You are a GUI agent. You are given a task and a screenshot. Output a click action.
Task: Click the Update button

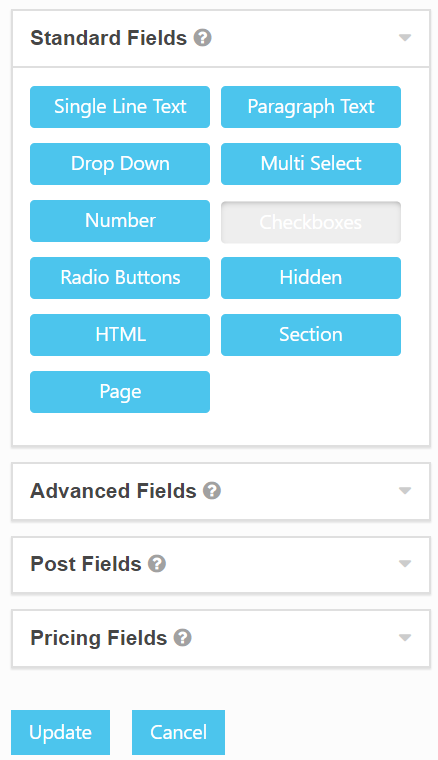[x=61, y=732]
